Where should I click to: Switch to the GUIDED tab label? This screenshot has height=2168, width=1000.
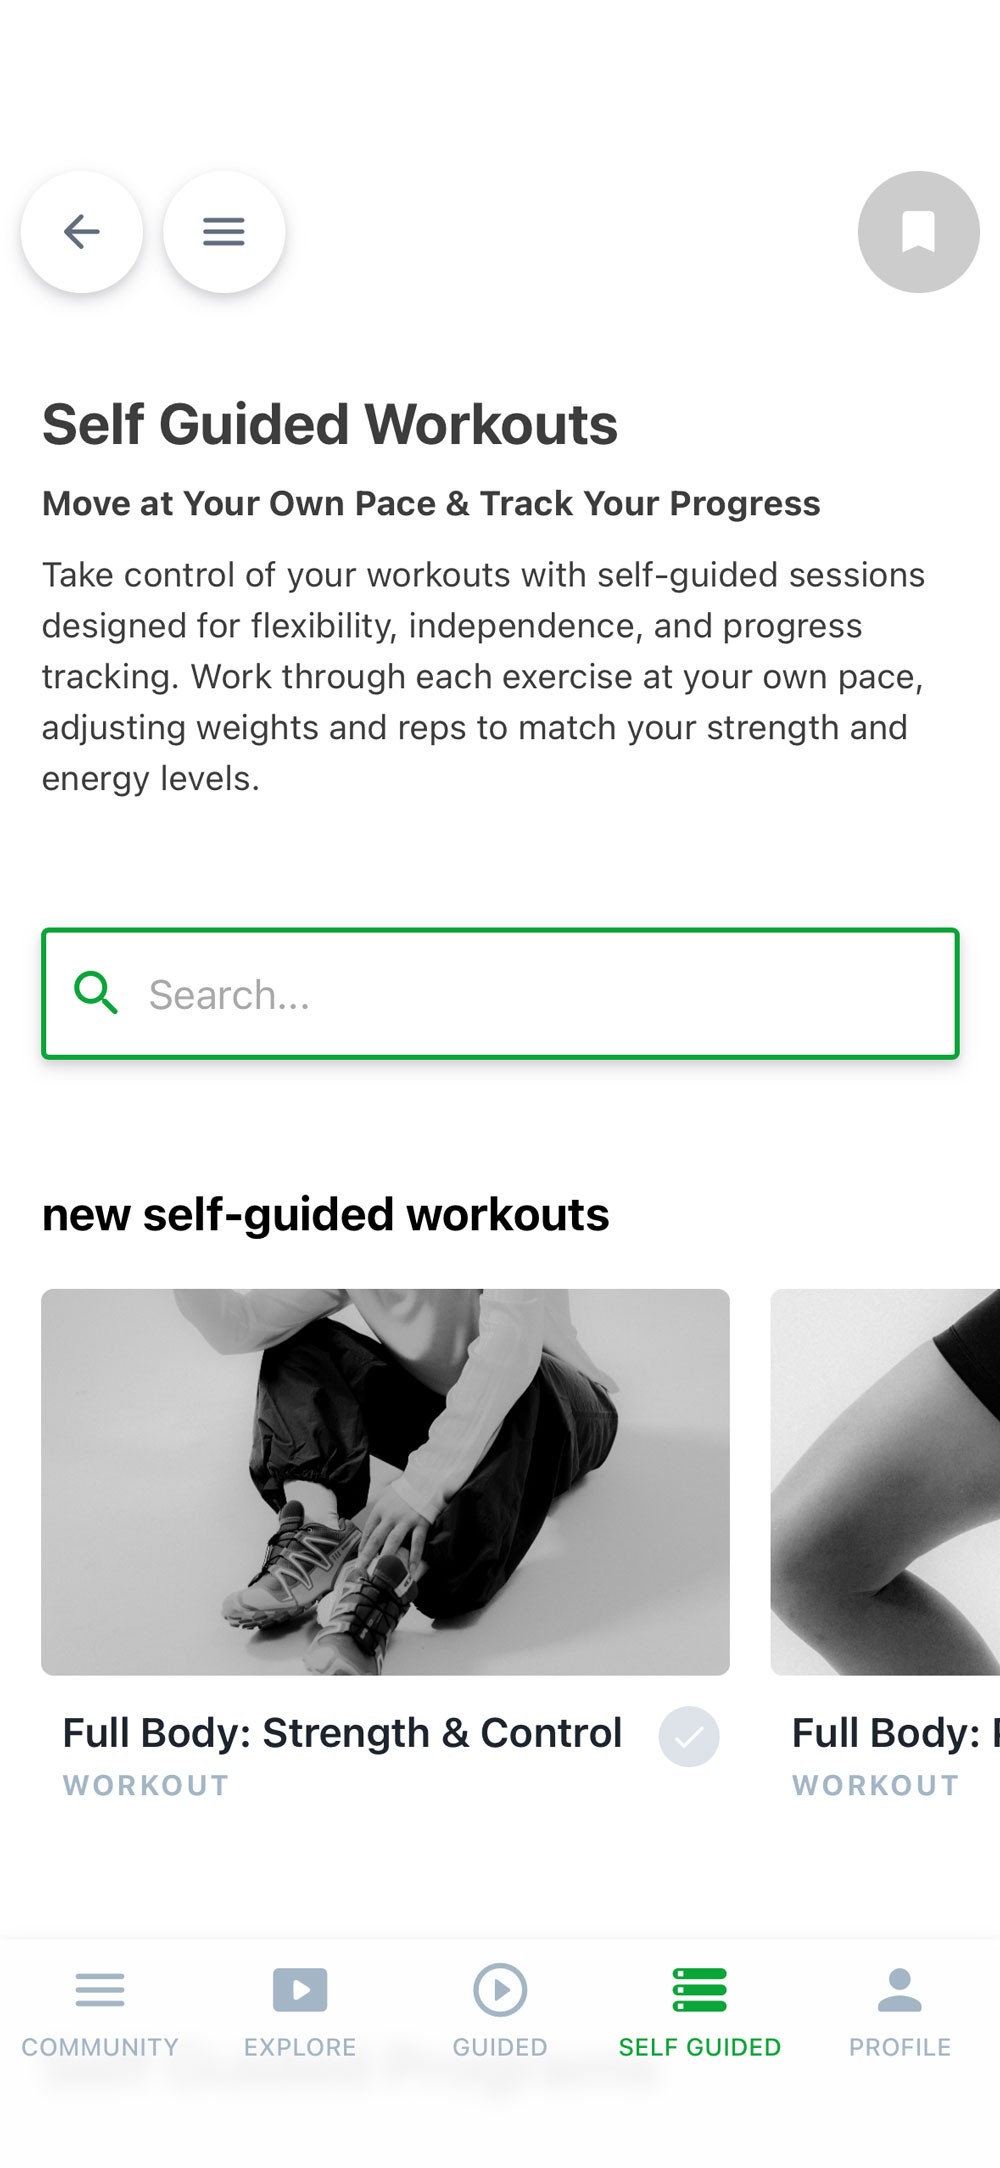point(500,2047)
